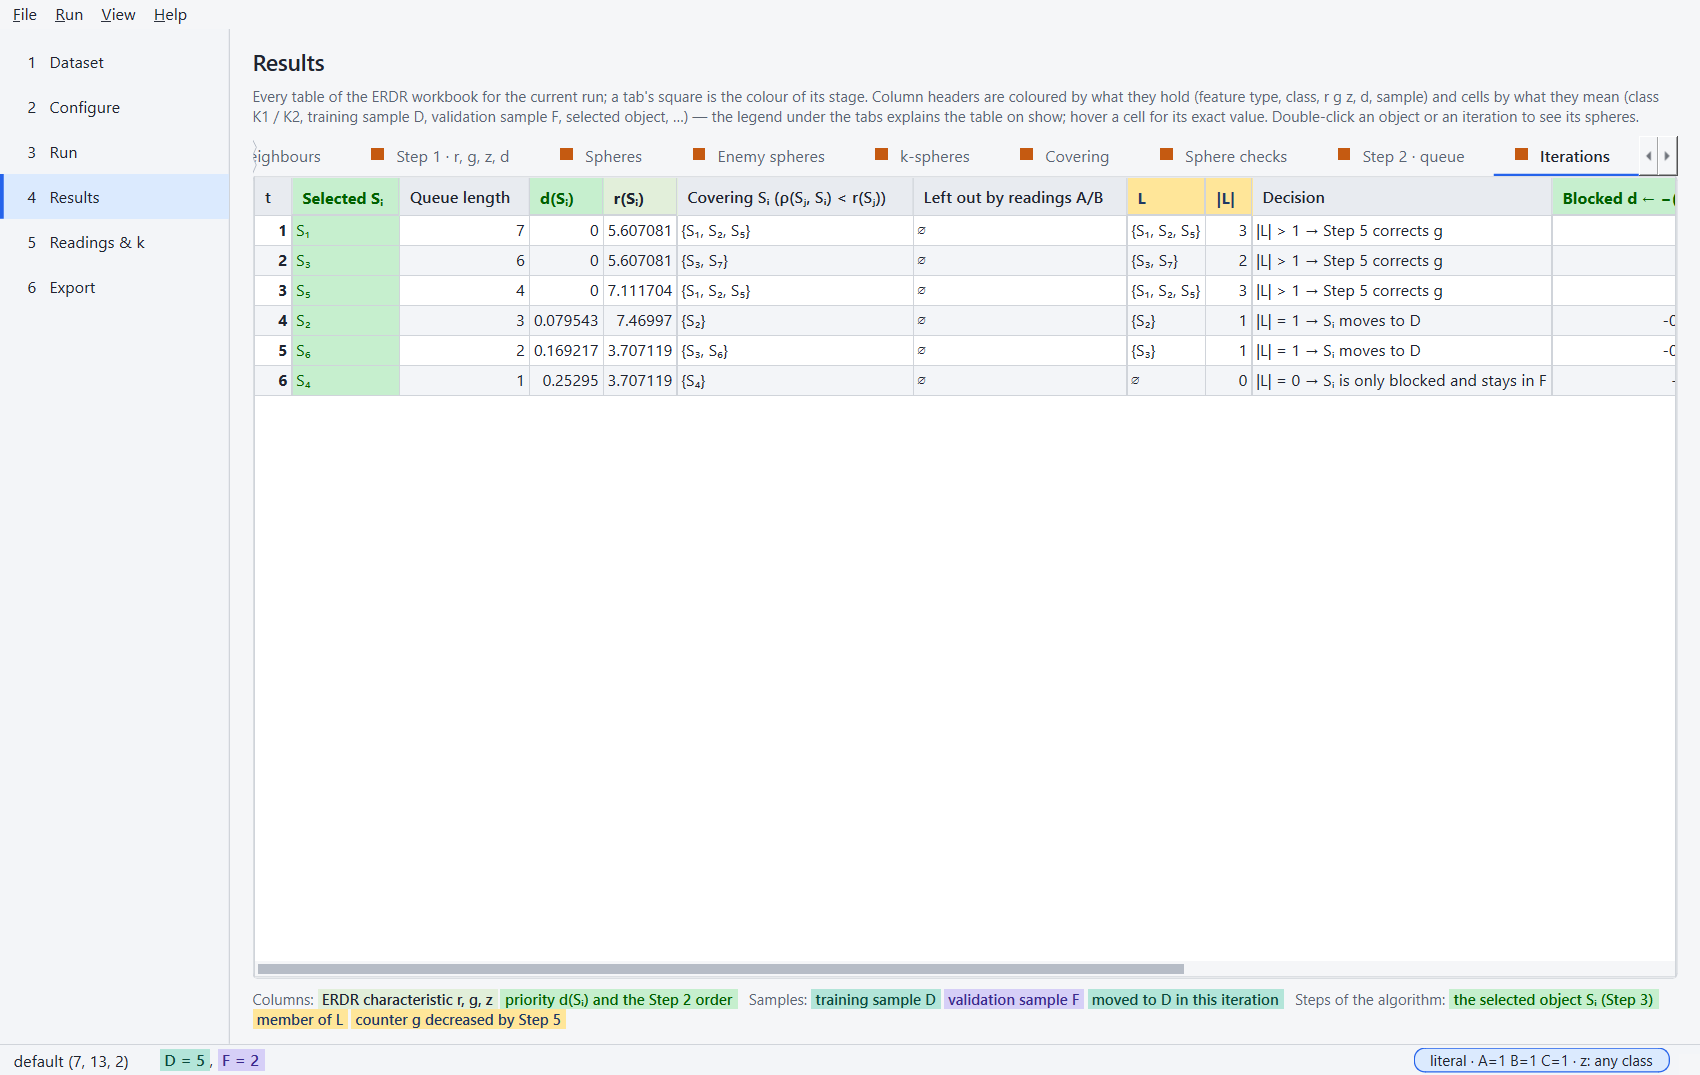Open the k-spheres tab

point(922,156)
